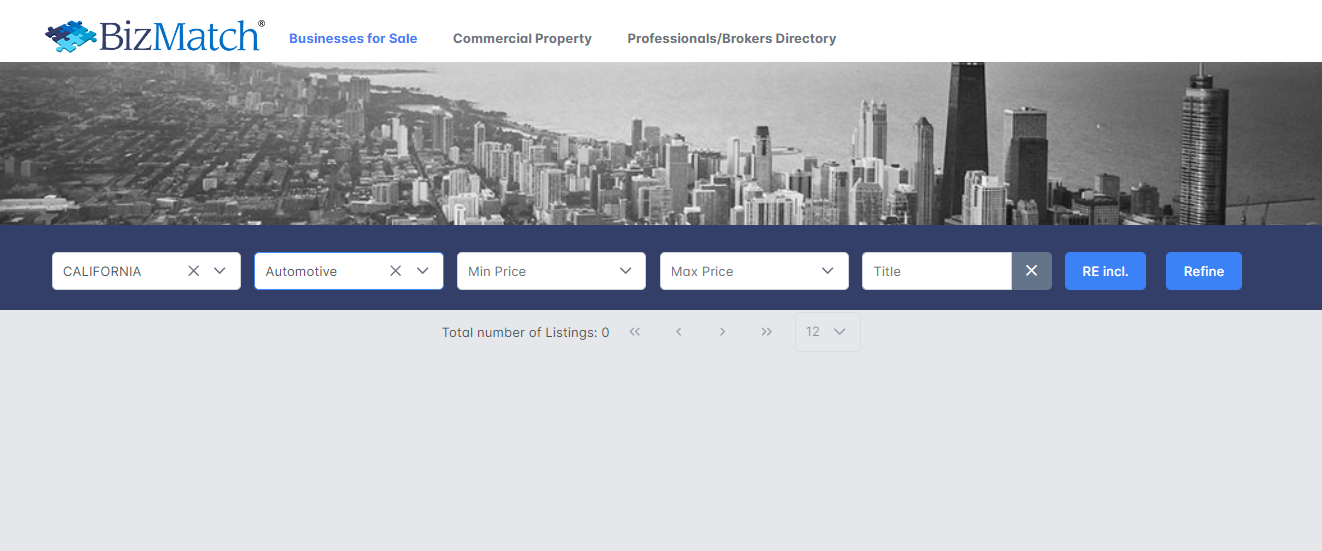Click the BizMatch puzzle logo
Viewport: 1322px width, 551px height.
tap(154, 36)
